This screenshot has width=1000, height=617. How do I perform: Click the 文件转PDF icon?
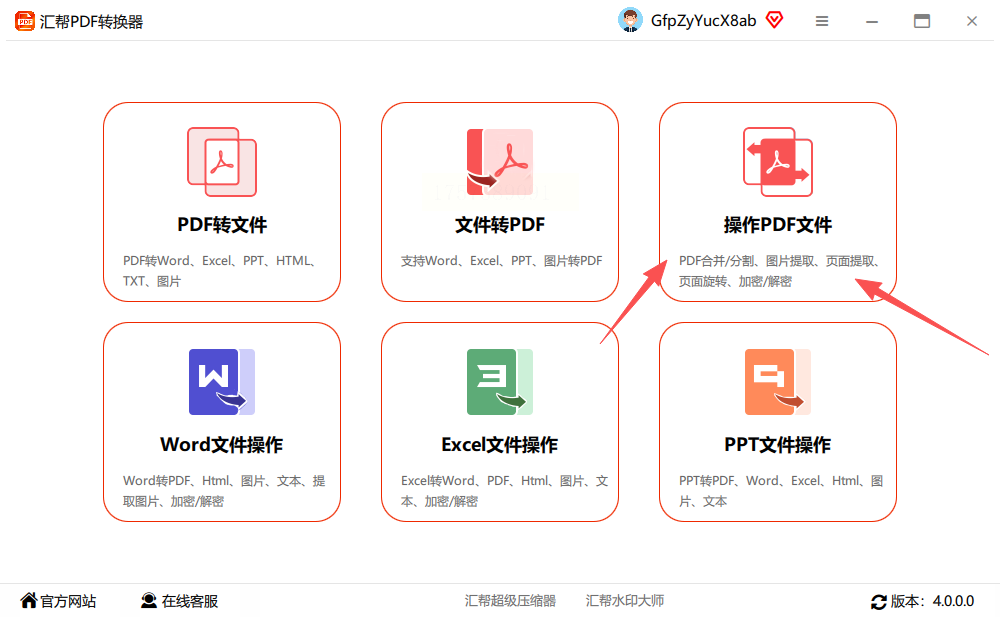[x=500, y=162]
